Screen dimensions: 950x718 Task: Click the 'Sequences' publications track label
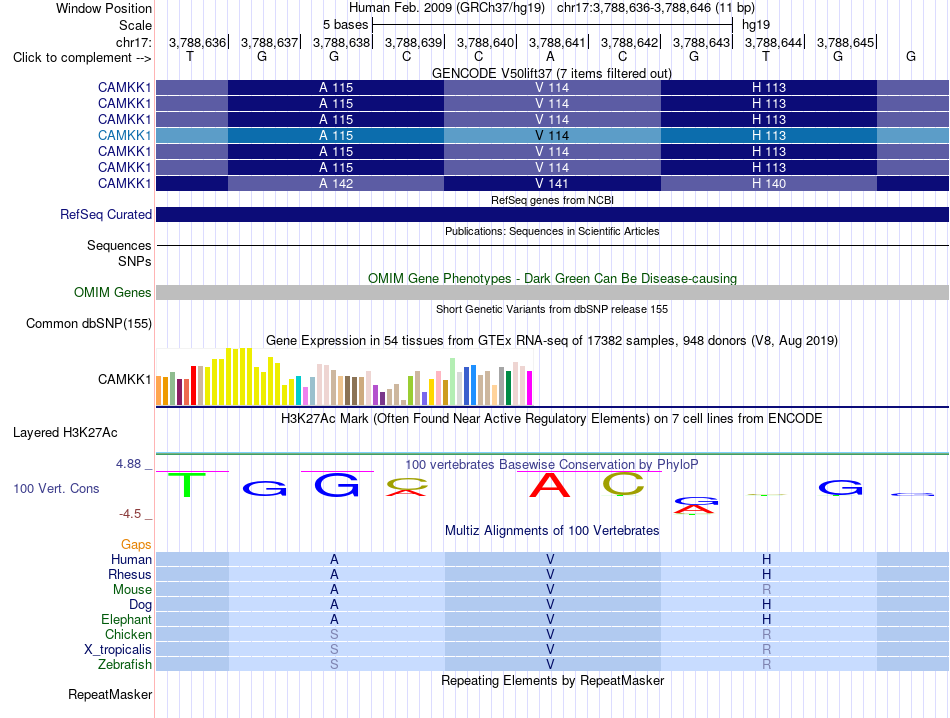[x=119, y=245]
